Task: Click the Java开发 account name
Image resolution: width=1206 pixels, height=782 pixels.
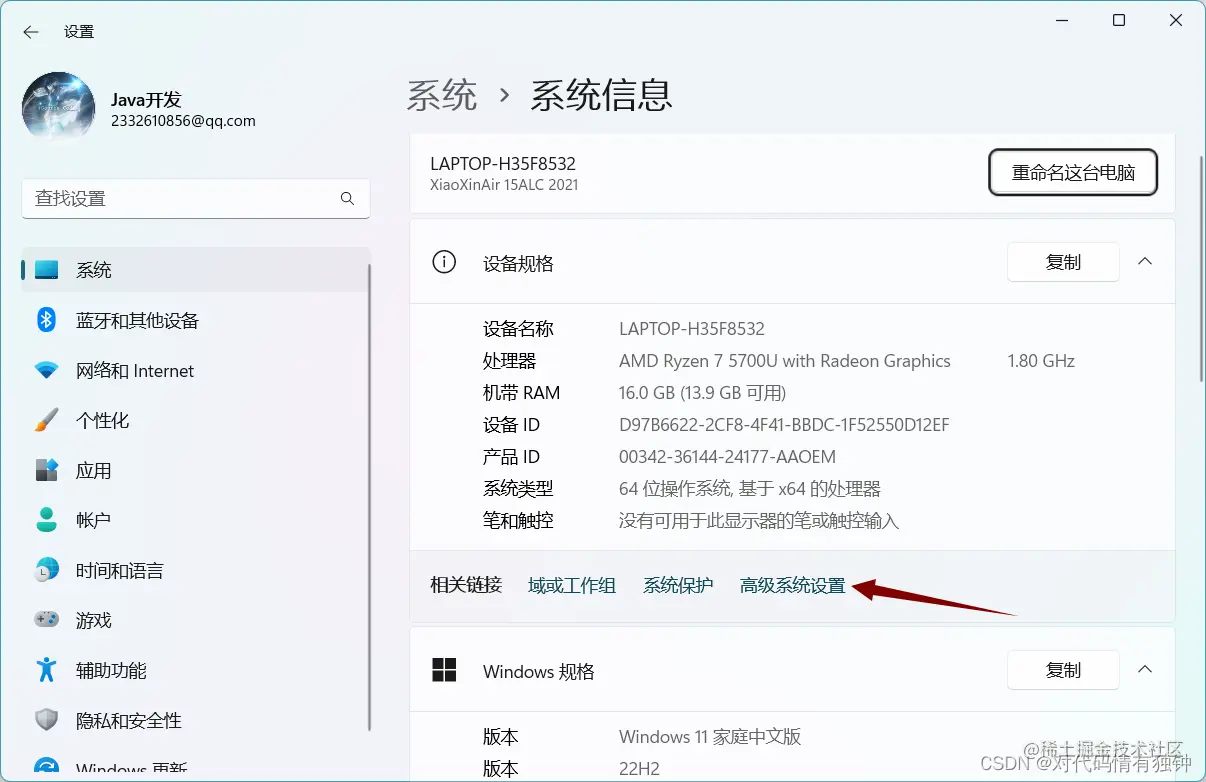Action: pos(146,100)
